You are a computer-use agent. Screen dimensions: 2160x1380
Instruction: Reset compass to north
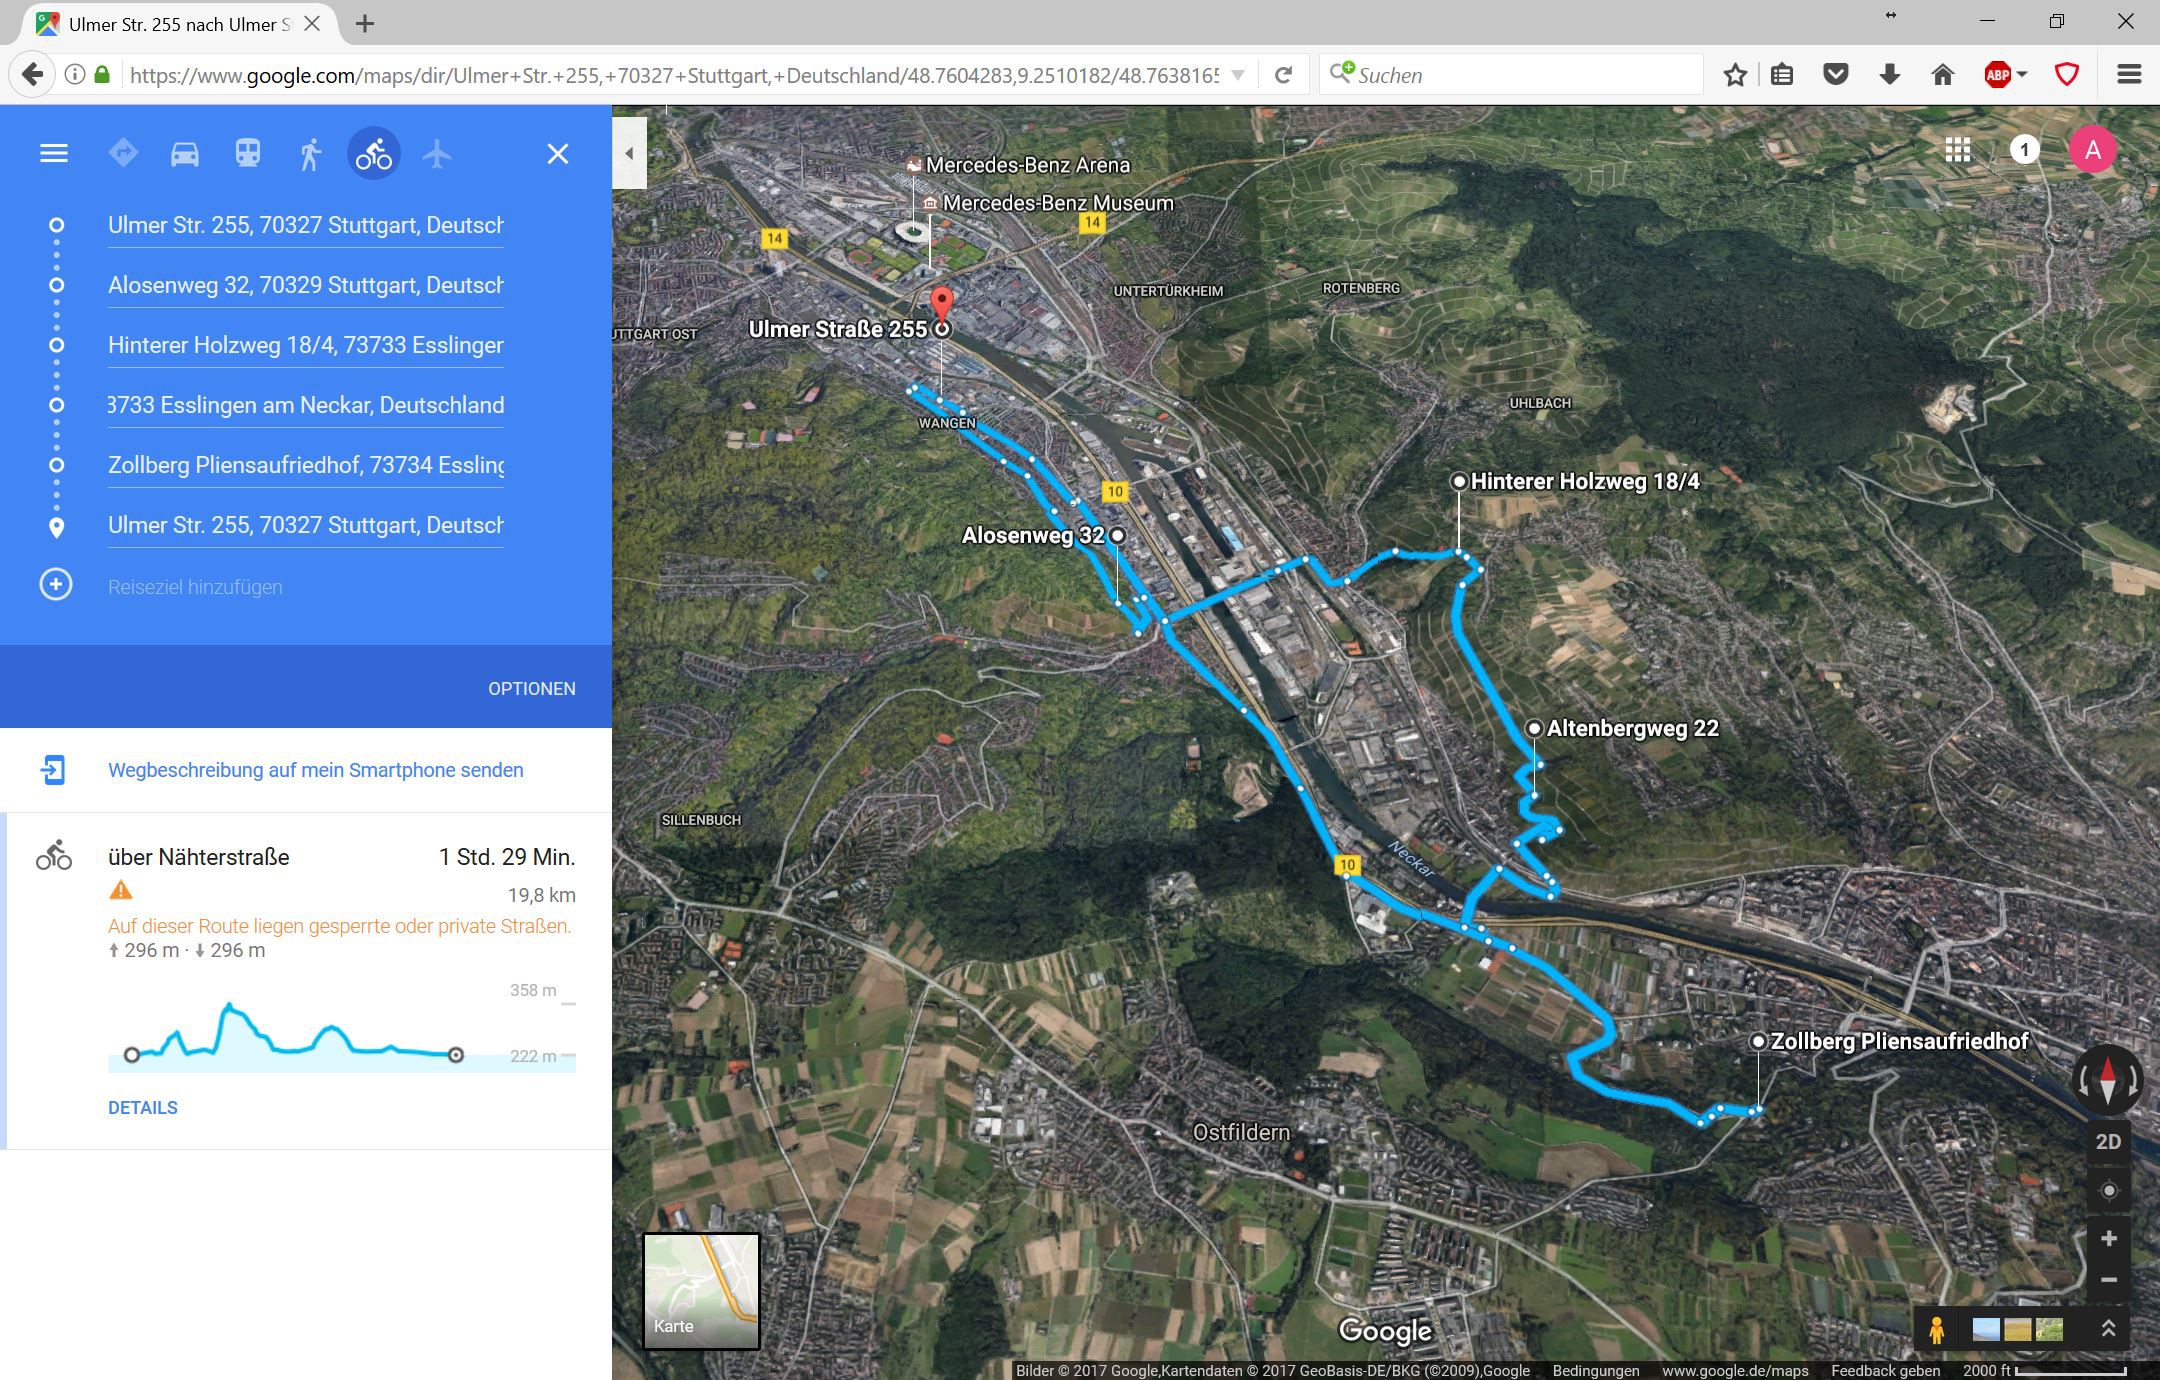[x=2108, y=1079]
